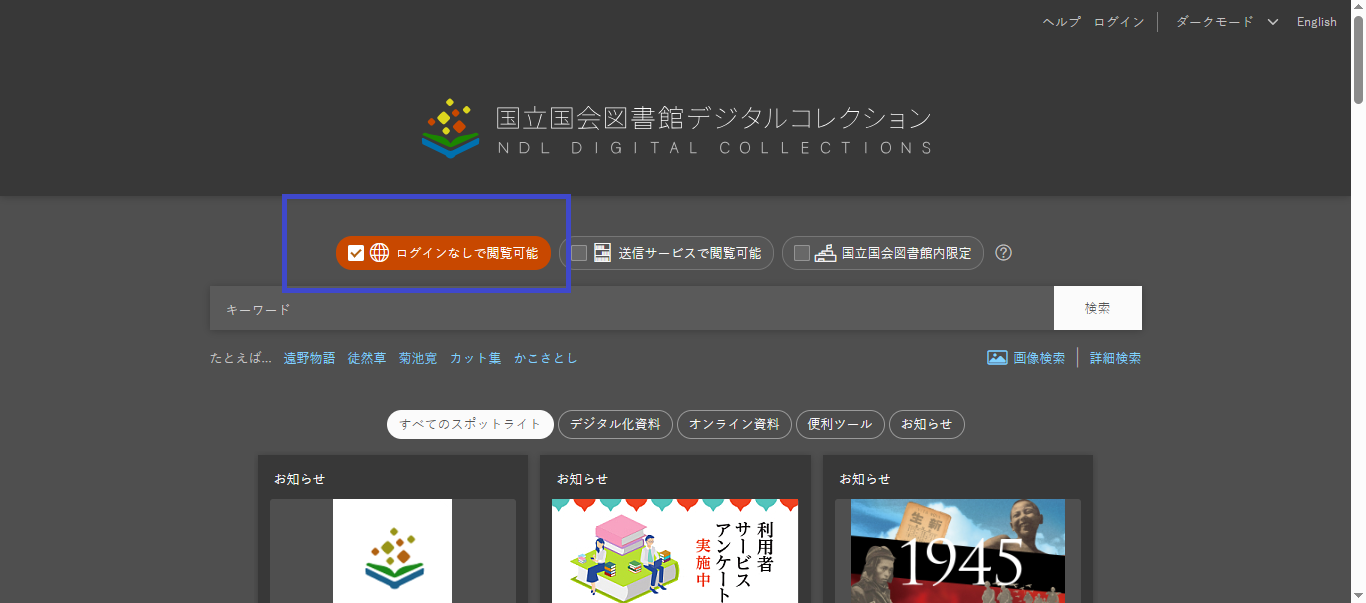Search example 徒然草
The image size is (1366, 603).
coord(367,358)
